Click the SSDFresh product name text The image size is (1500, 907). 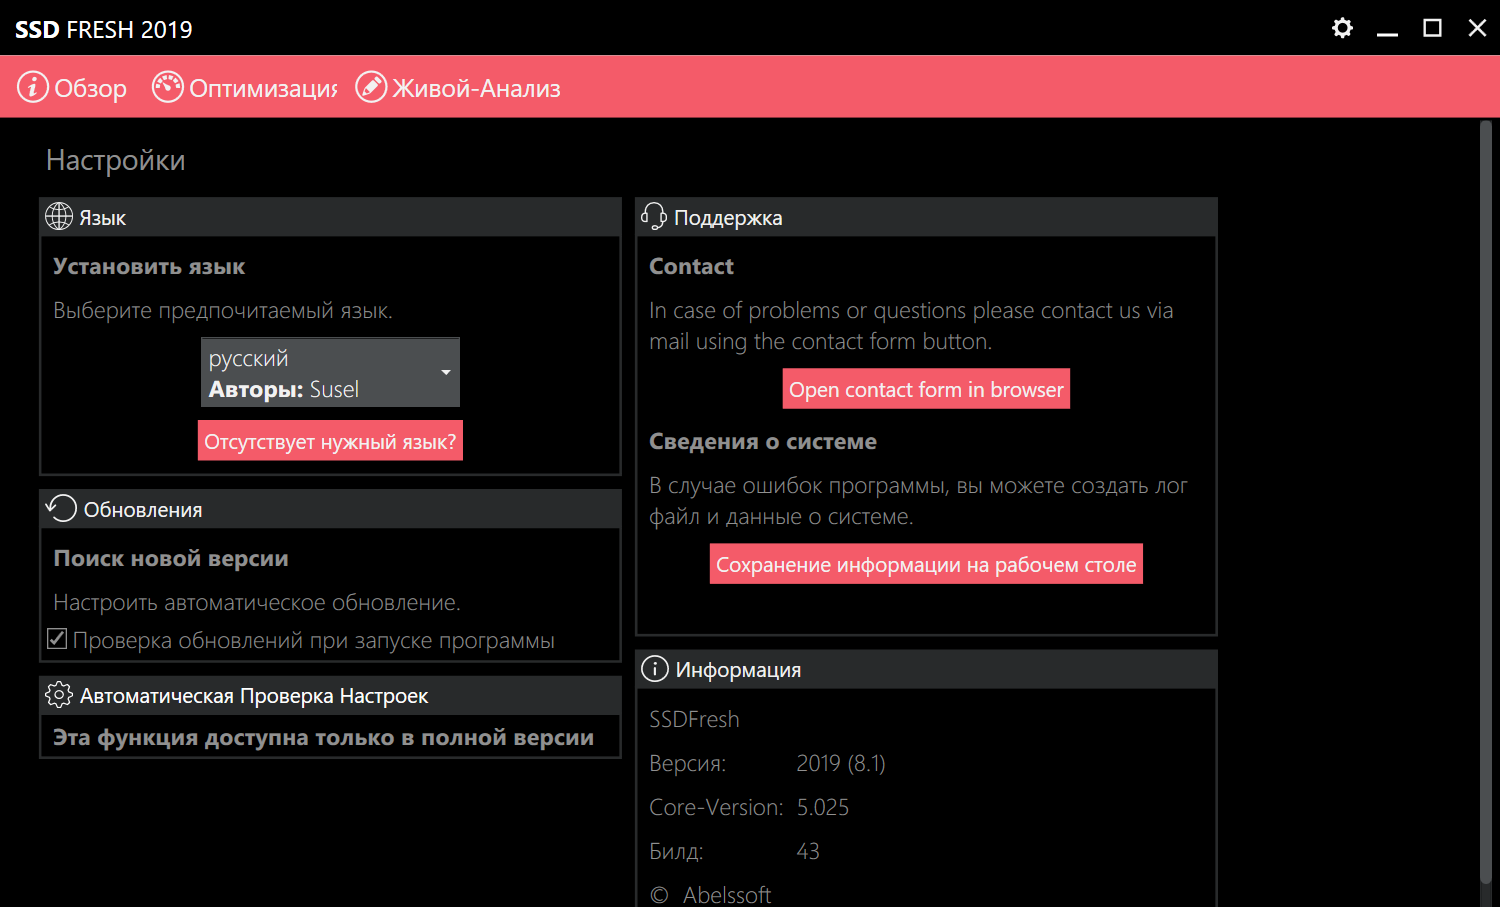pyautogui.click(x=694, y=720)
